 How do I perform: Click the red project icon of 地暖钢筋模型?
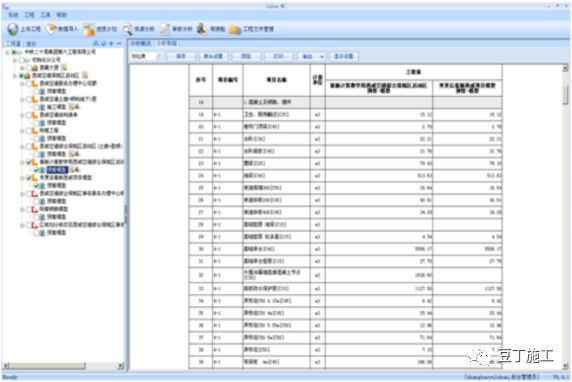pyautogui.click(x=35, y=209)
